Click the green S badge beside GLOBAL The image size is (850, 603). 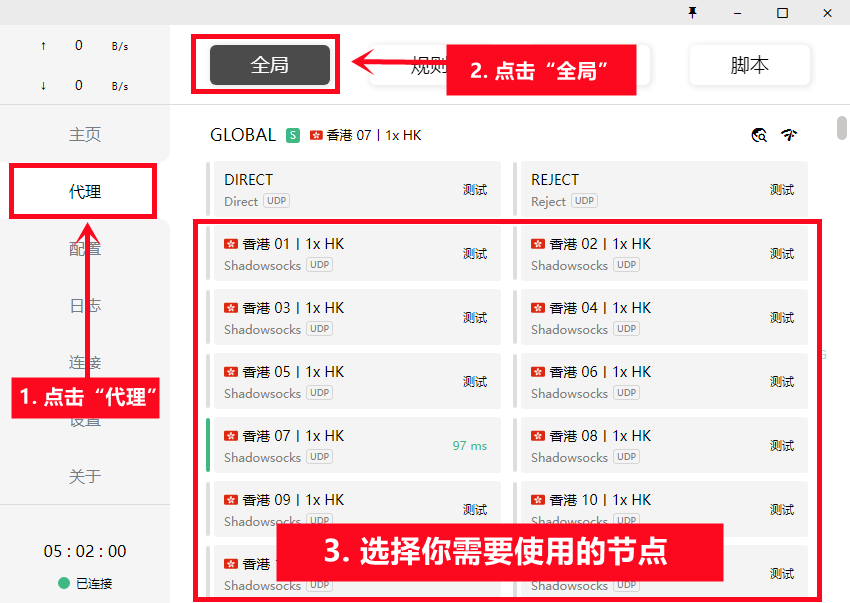coord(293,135)
